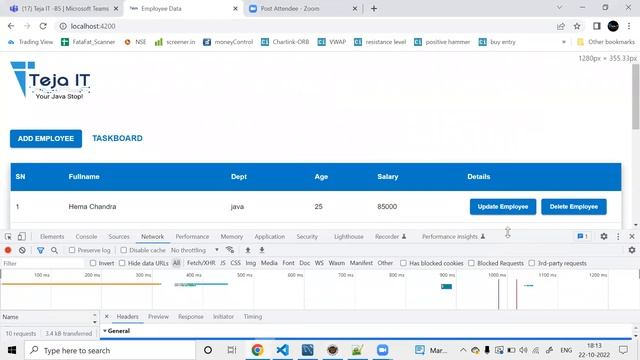Open Task View on the taskbar
The image size is (640, 360).
(x=232, y=350)
